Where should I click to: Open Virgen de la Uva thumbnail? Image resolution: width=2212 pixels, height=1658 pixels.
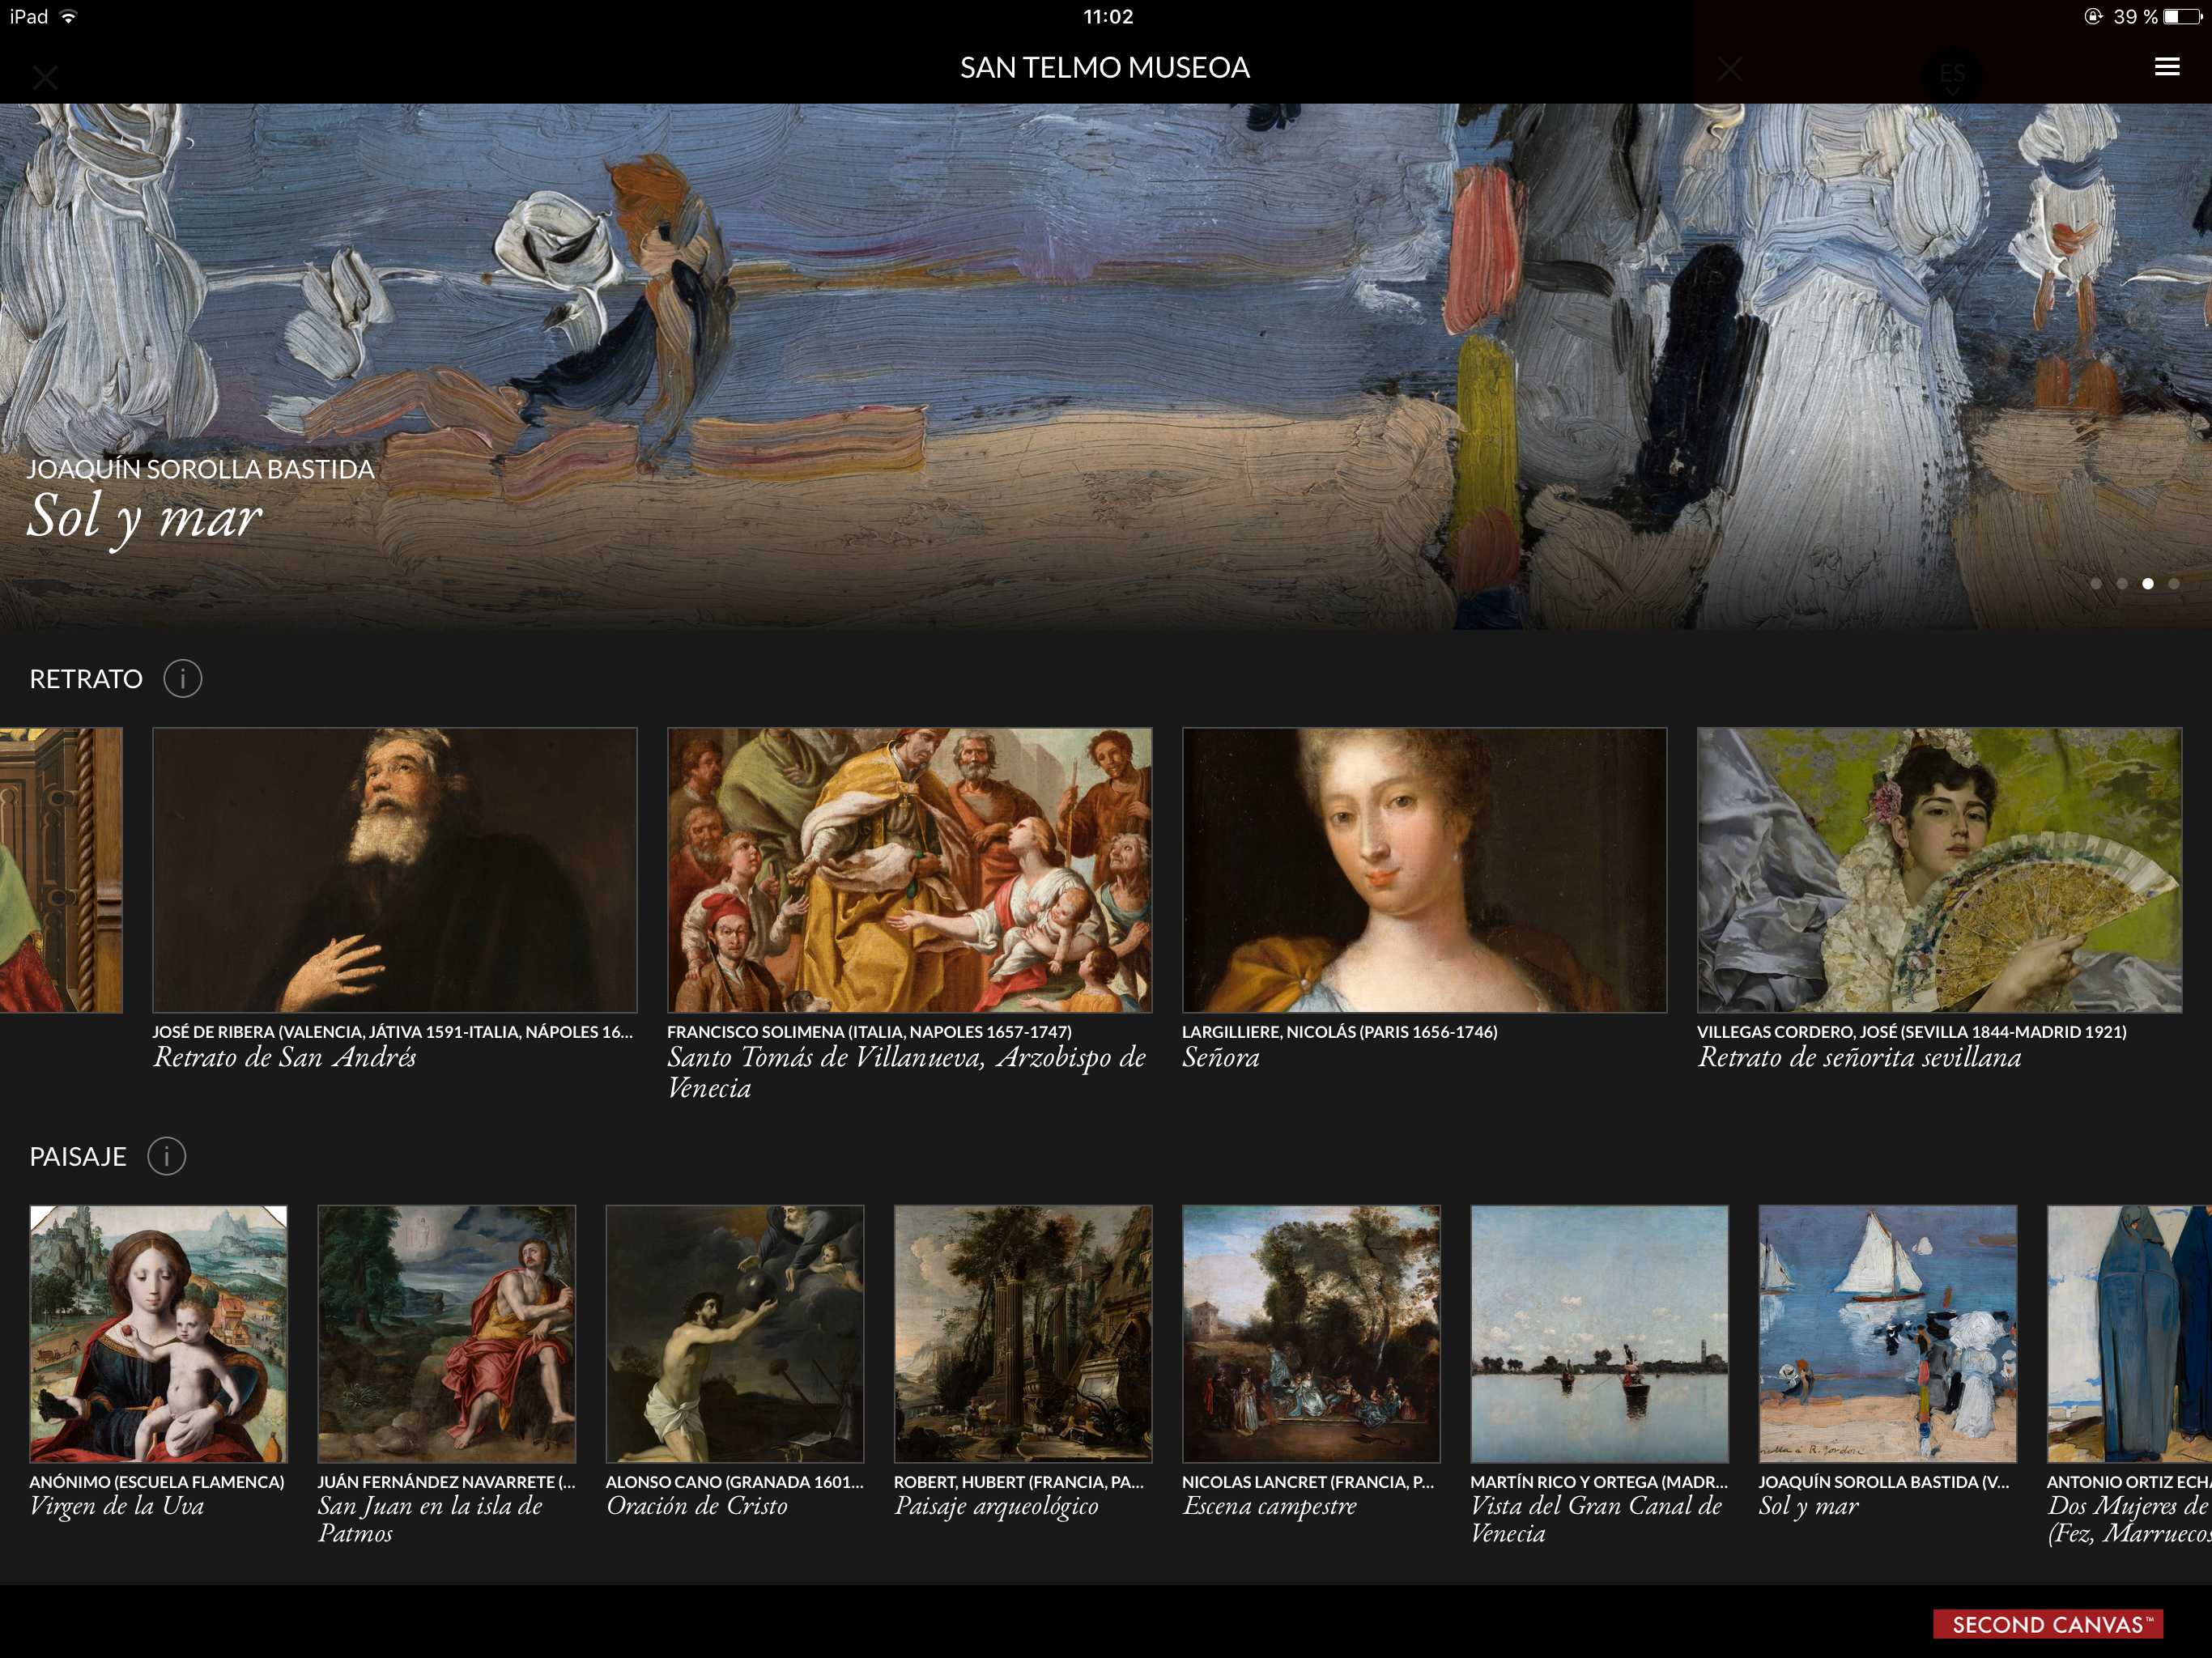tap(158, 1334)
